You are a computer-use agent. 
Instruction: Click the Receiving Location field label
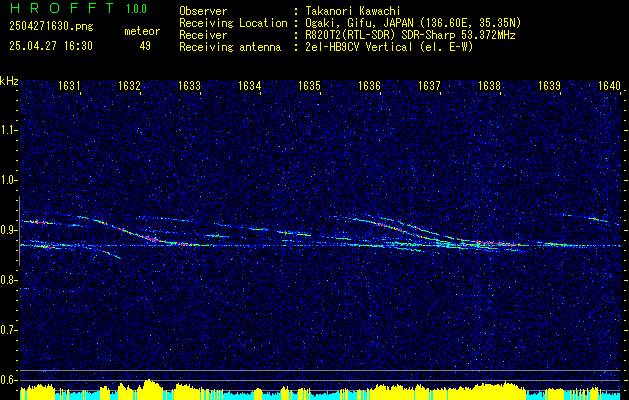233,23
